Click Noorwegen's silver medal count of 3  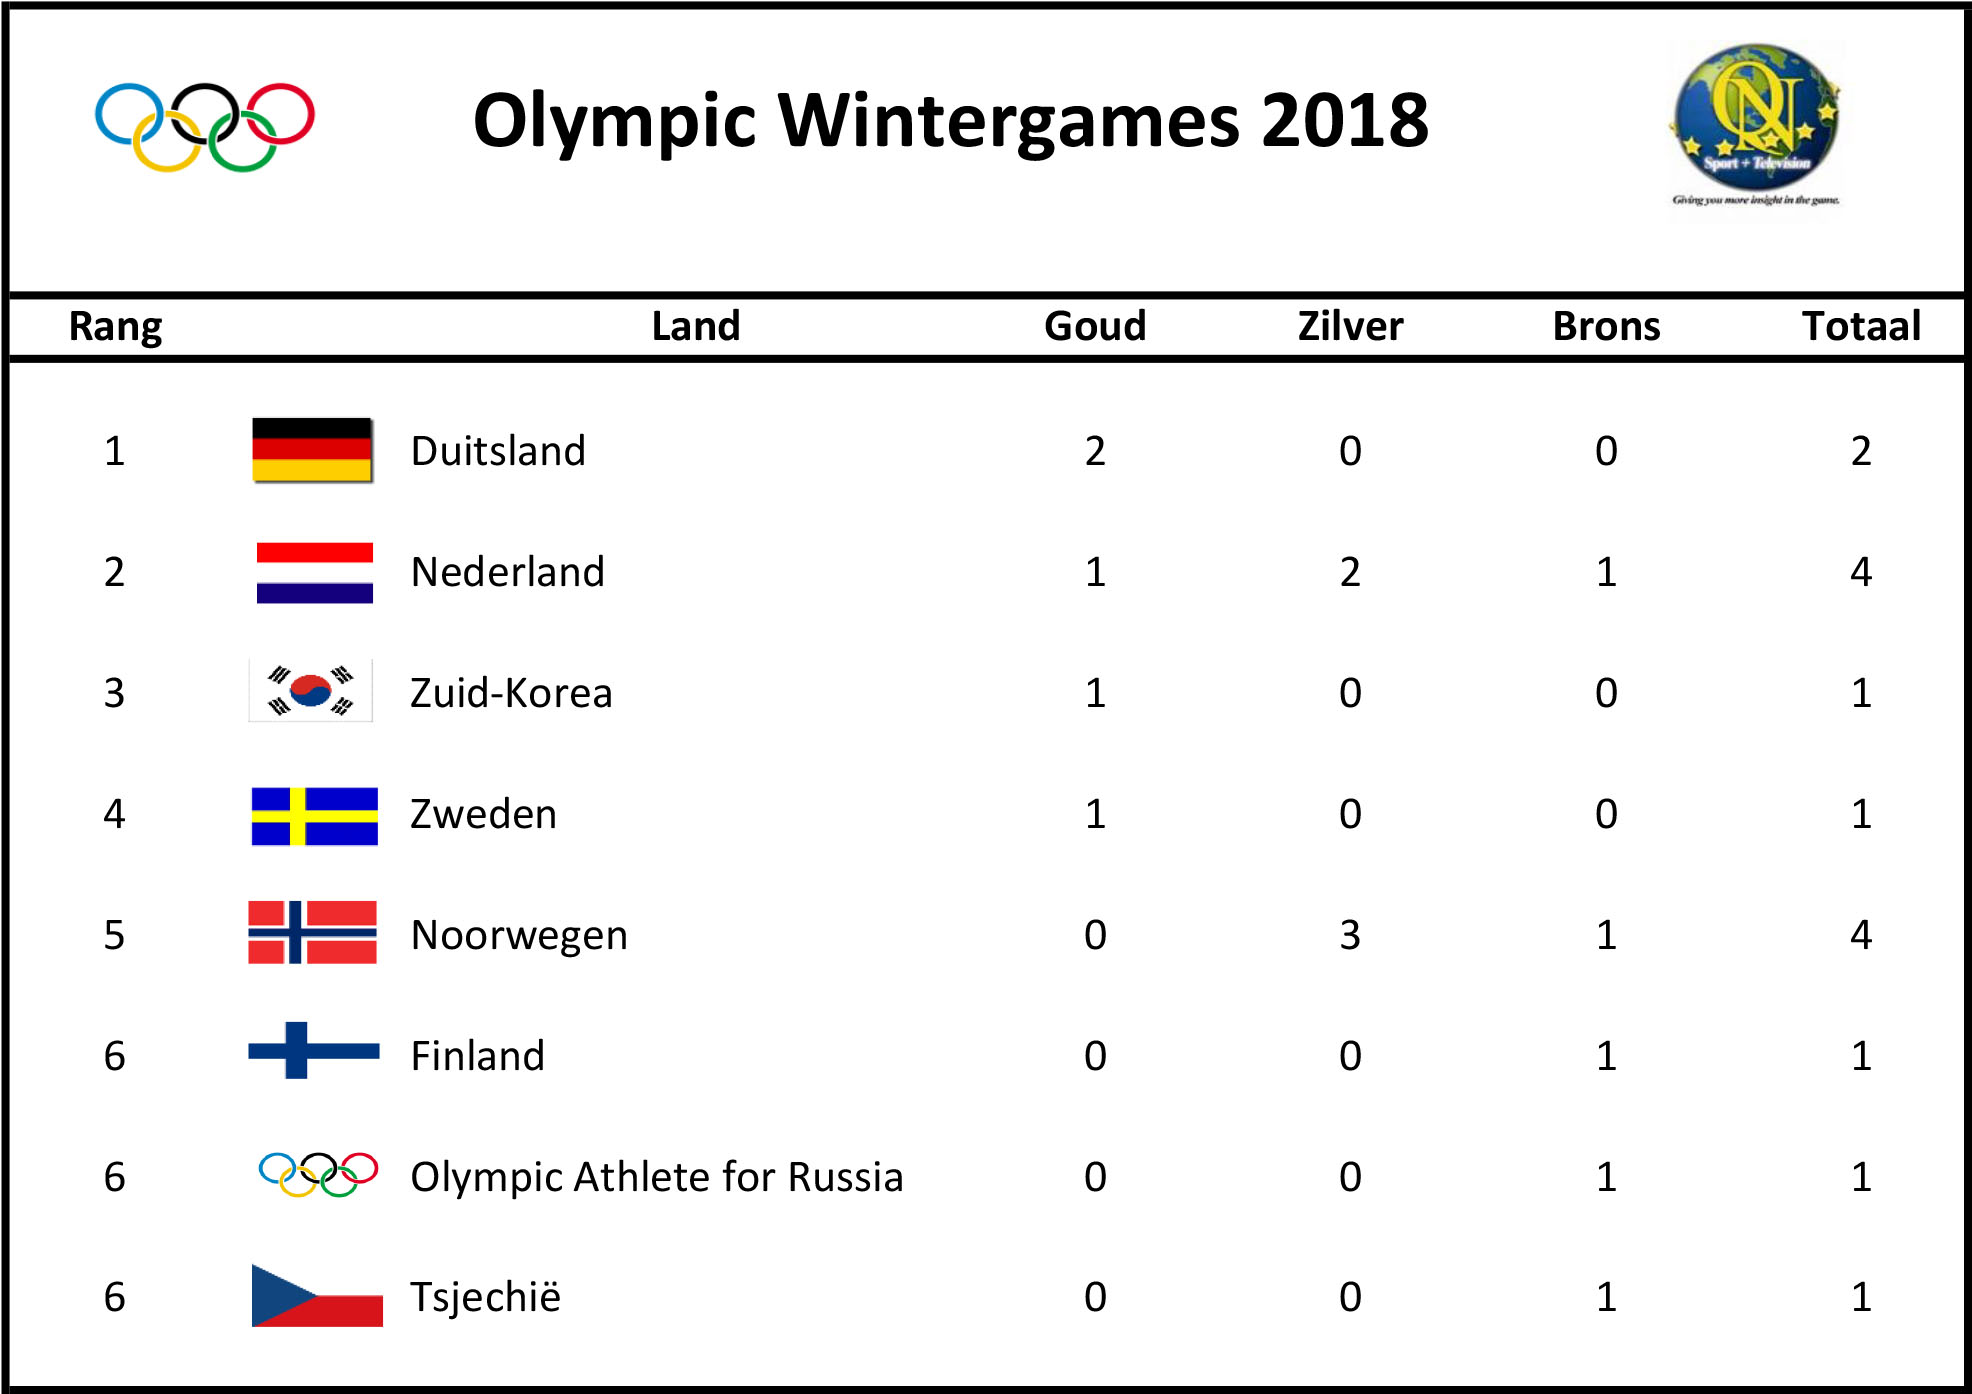pos(1350,935)
